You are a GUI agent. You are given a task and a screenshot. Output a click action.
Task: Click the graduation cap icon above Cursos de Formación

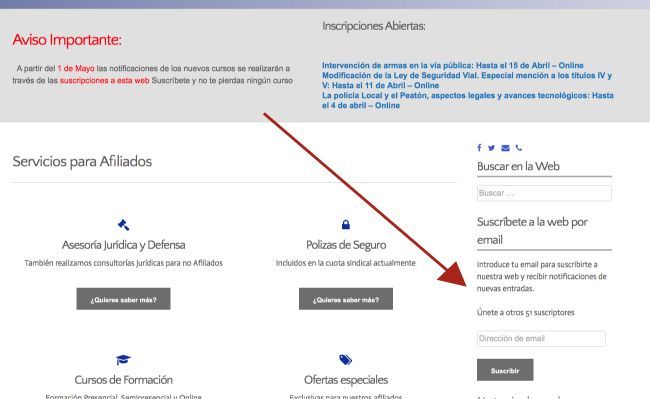(123, 359)
